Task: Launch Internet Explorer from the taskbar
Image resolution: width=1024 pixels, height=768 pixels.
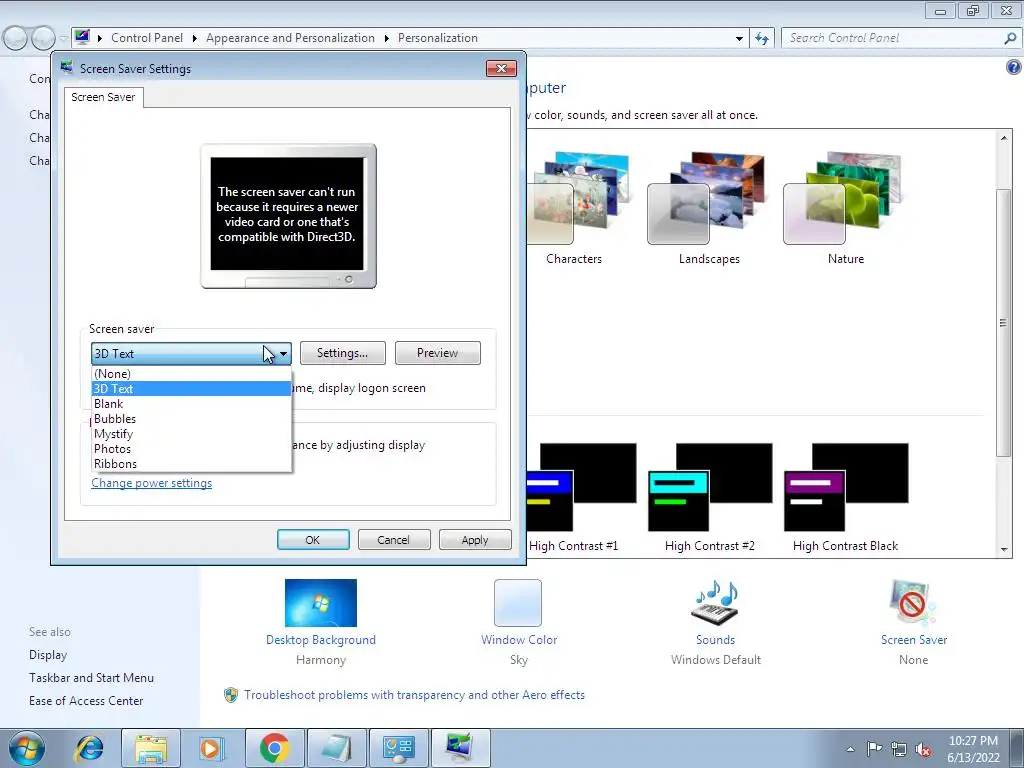Action: [89, 748]
